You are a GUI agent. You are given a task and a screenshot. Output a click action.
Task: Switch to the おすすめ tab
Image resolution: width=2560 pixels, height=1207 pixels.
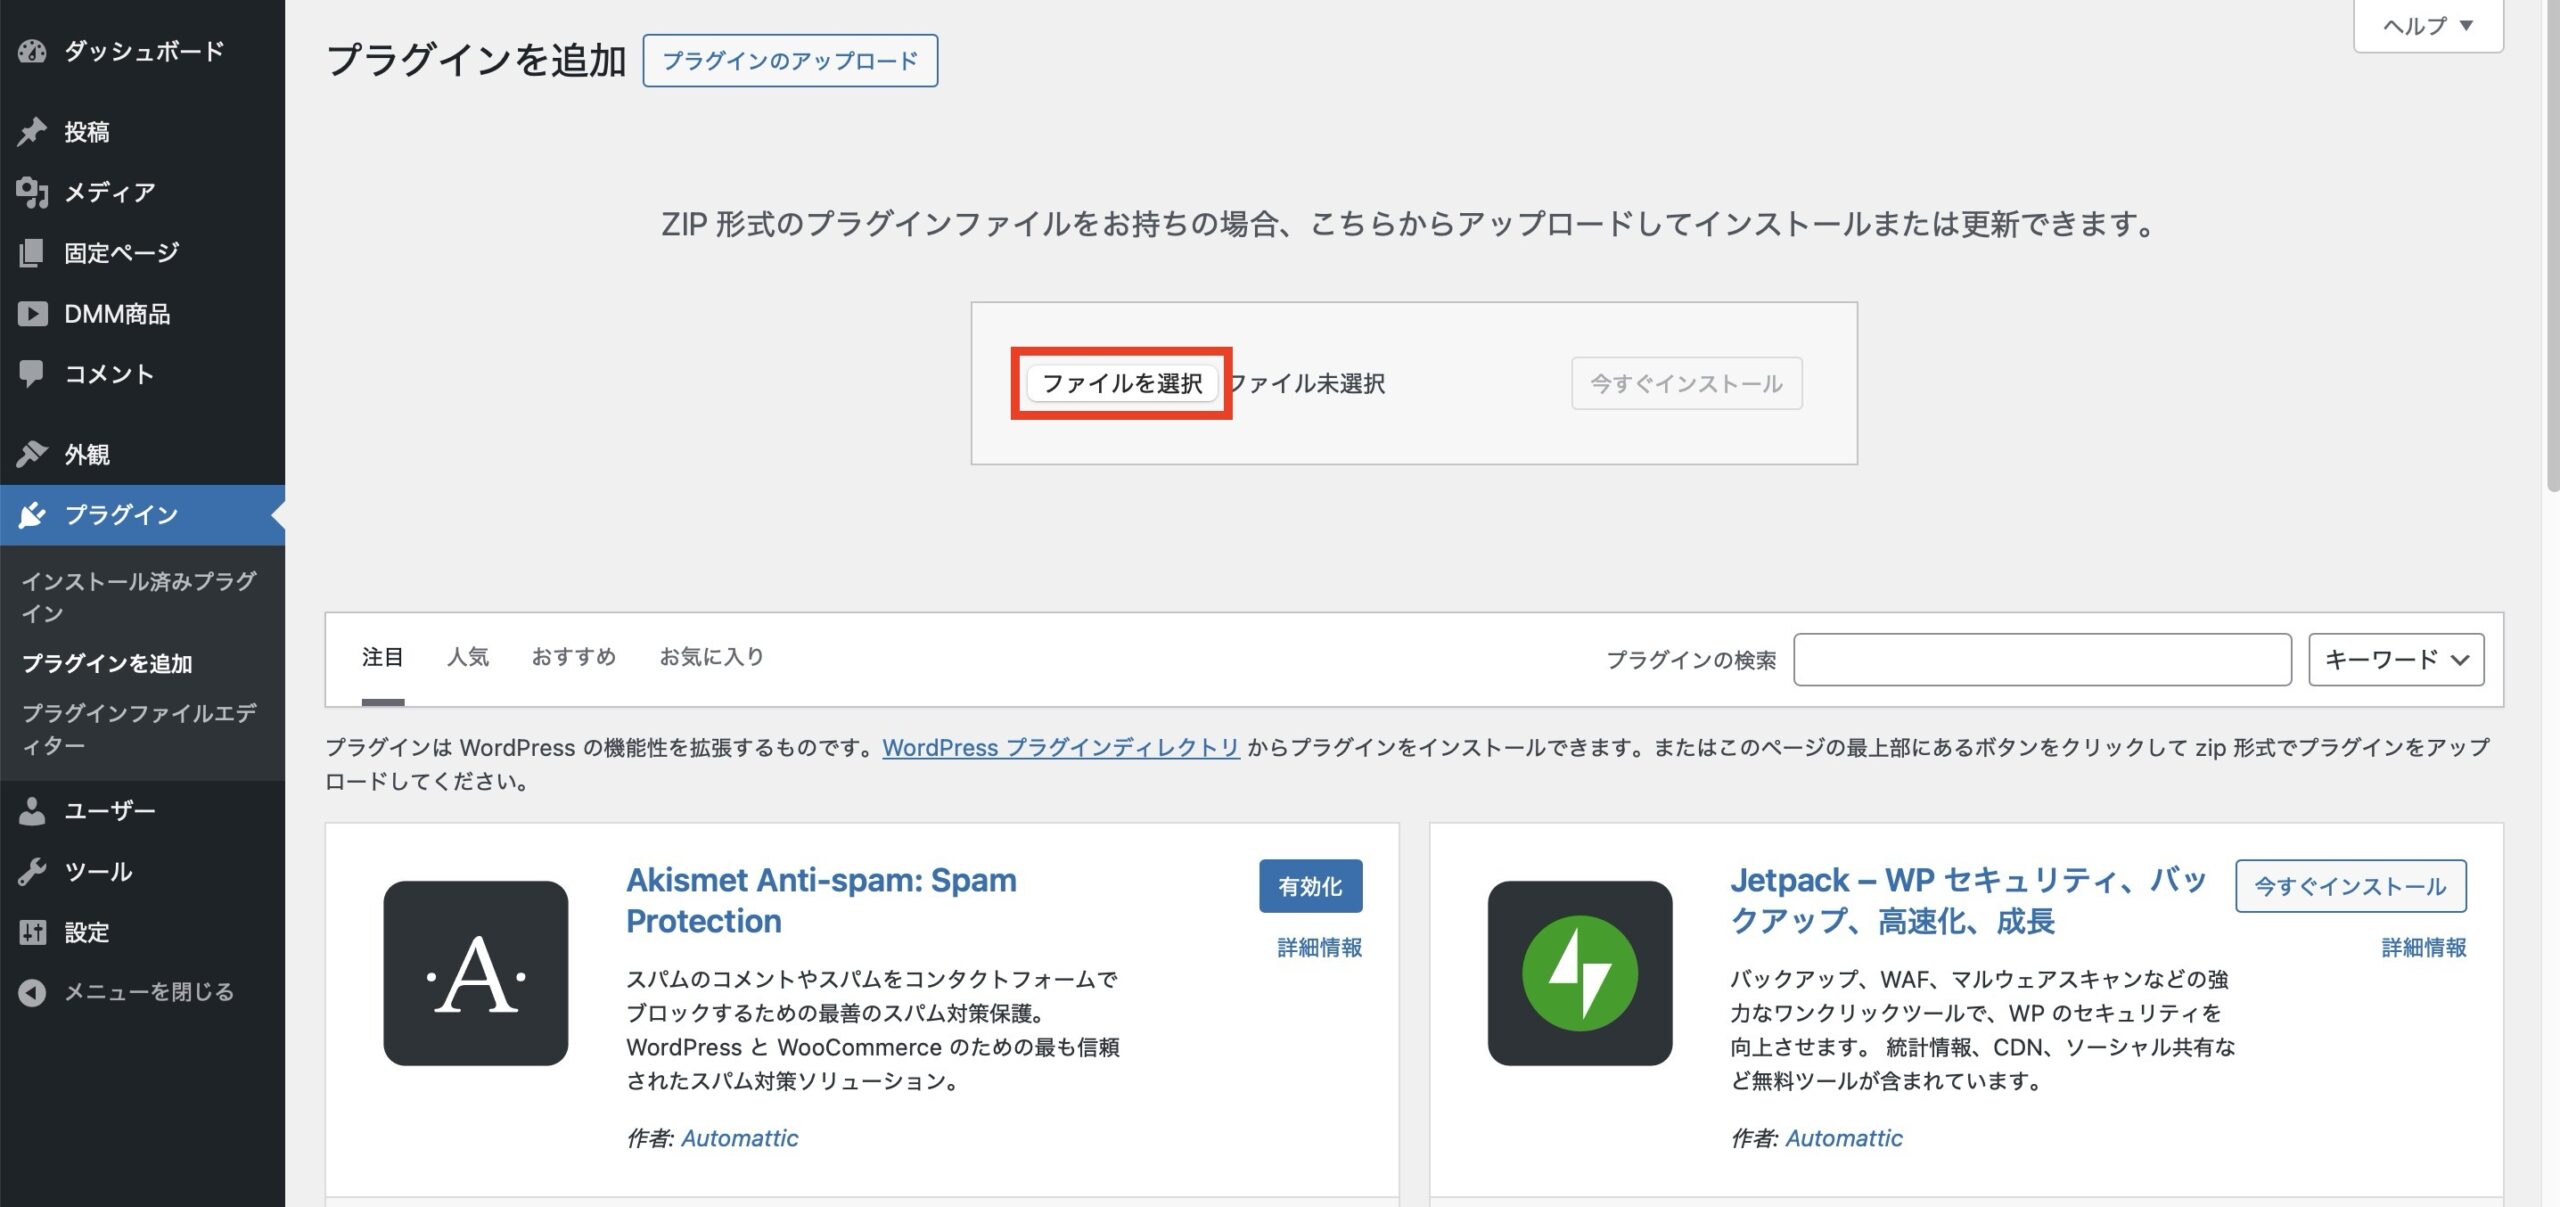click(x=575, y=657)
